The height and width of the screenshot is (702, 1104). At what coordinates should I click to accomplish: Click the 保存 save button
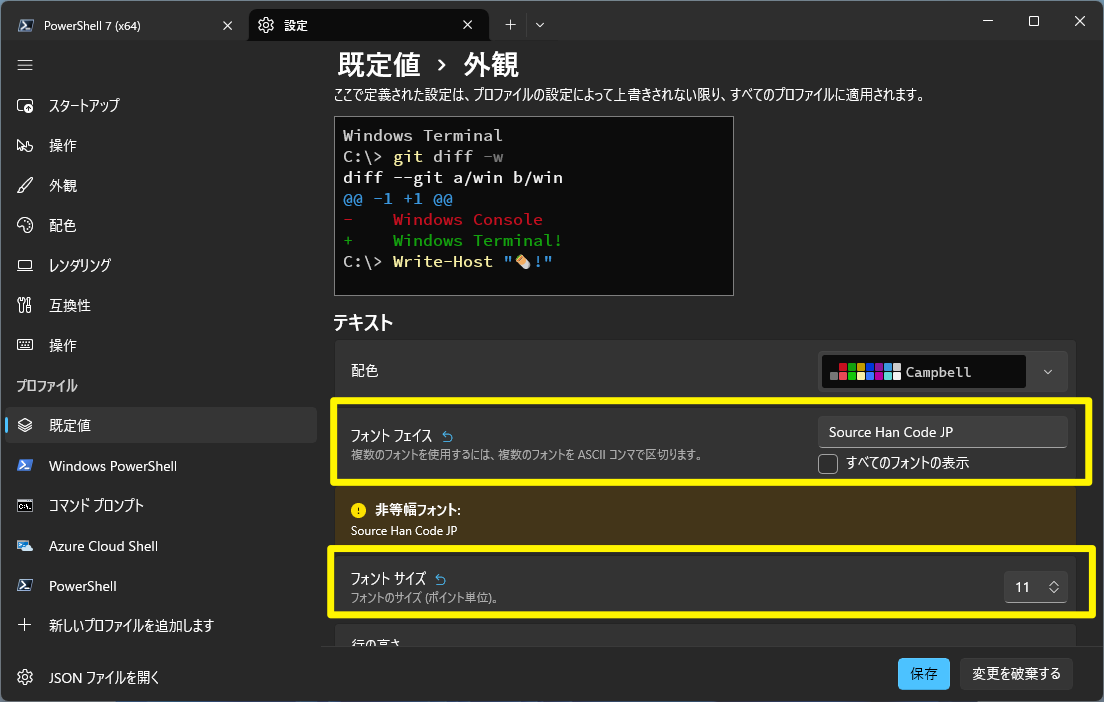click(x=922, y=673)
